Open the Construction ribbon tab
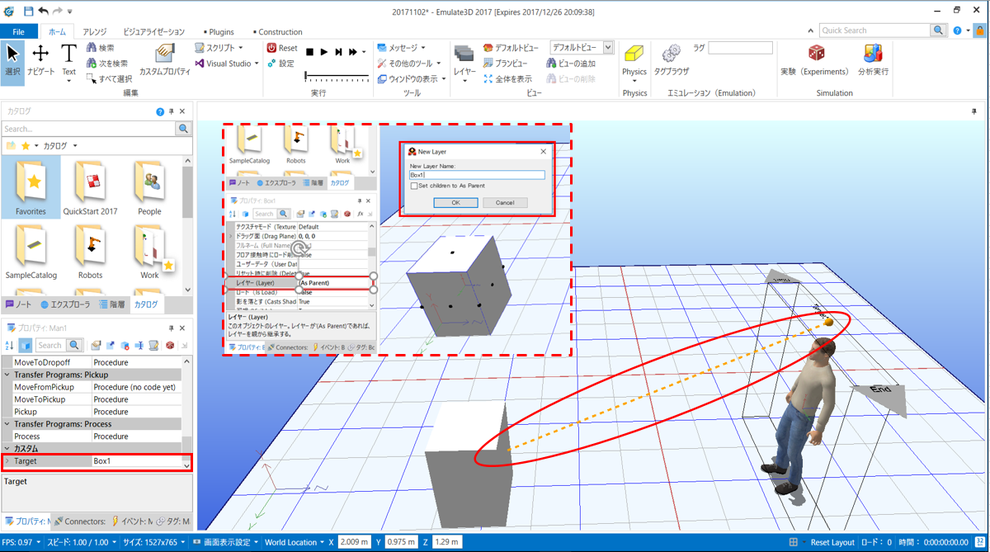 pos(278,32)
